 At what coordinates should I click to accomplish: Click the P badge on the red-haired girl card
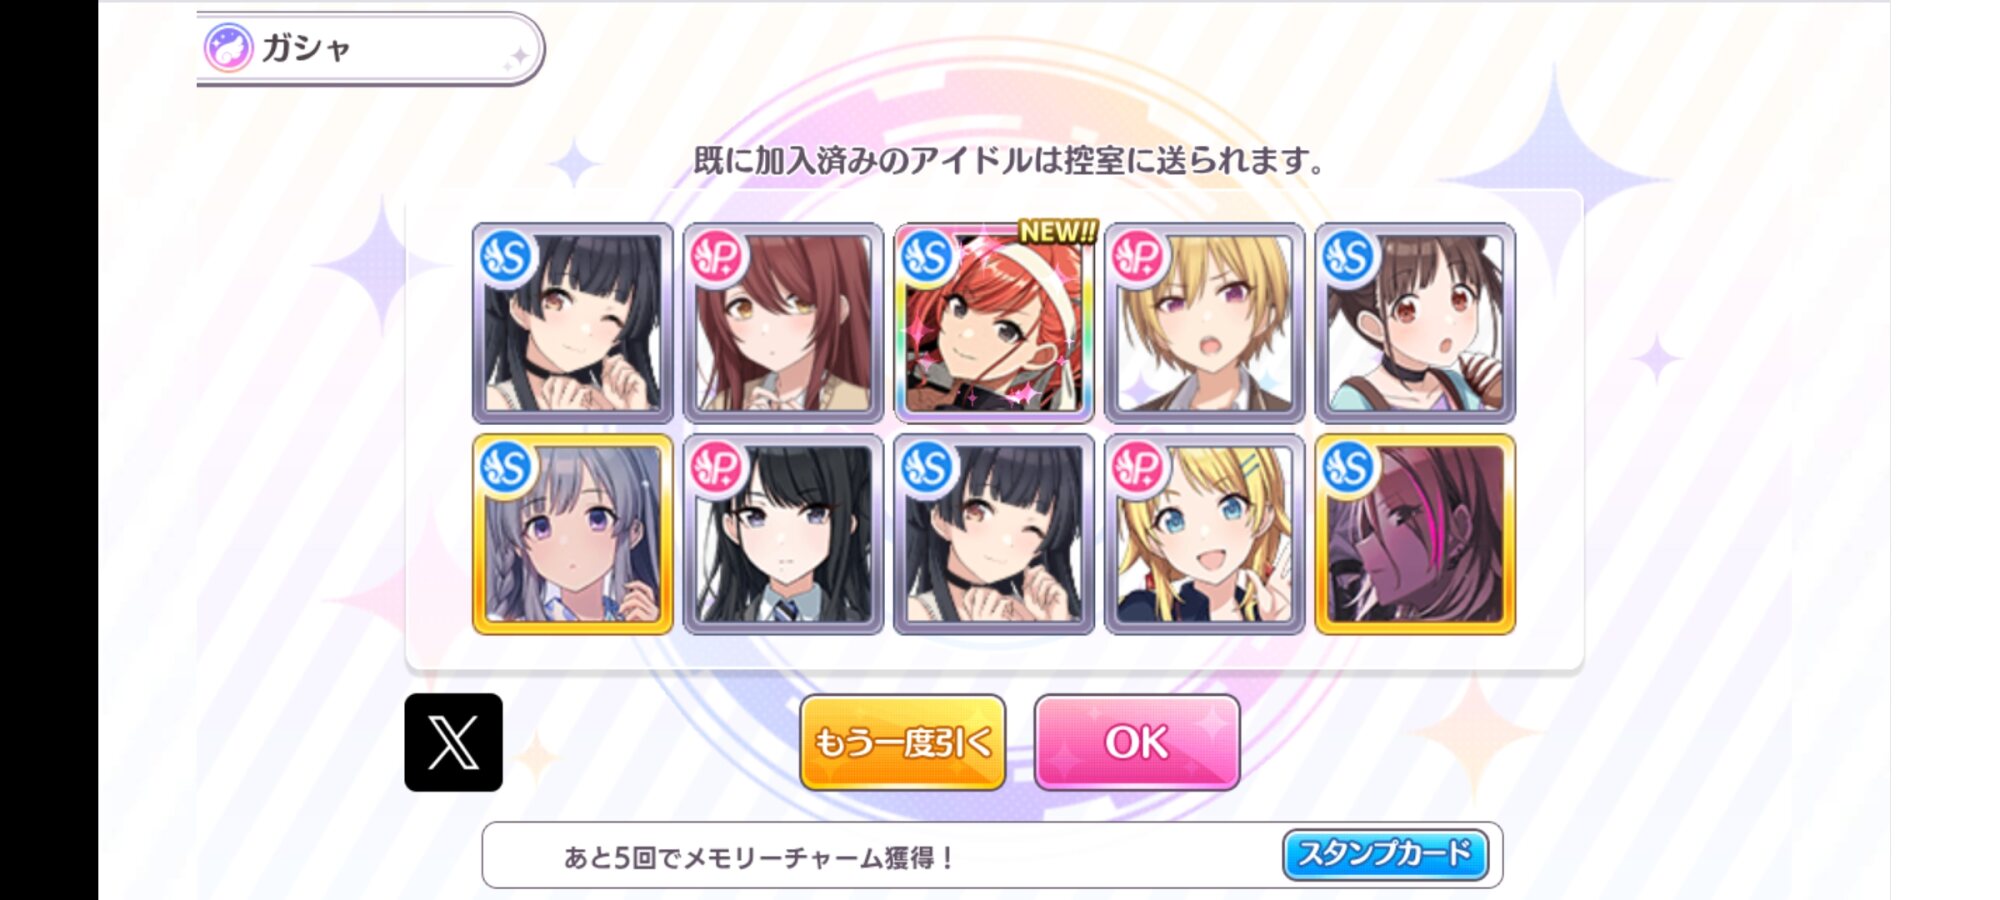pyautogui.click(x=717, y=257)
